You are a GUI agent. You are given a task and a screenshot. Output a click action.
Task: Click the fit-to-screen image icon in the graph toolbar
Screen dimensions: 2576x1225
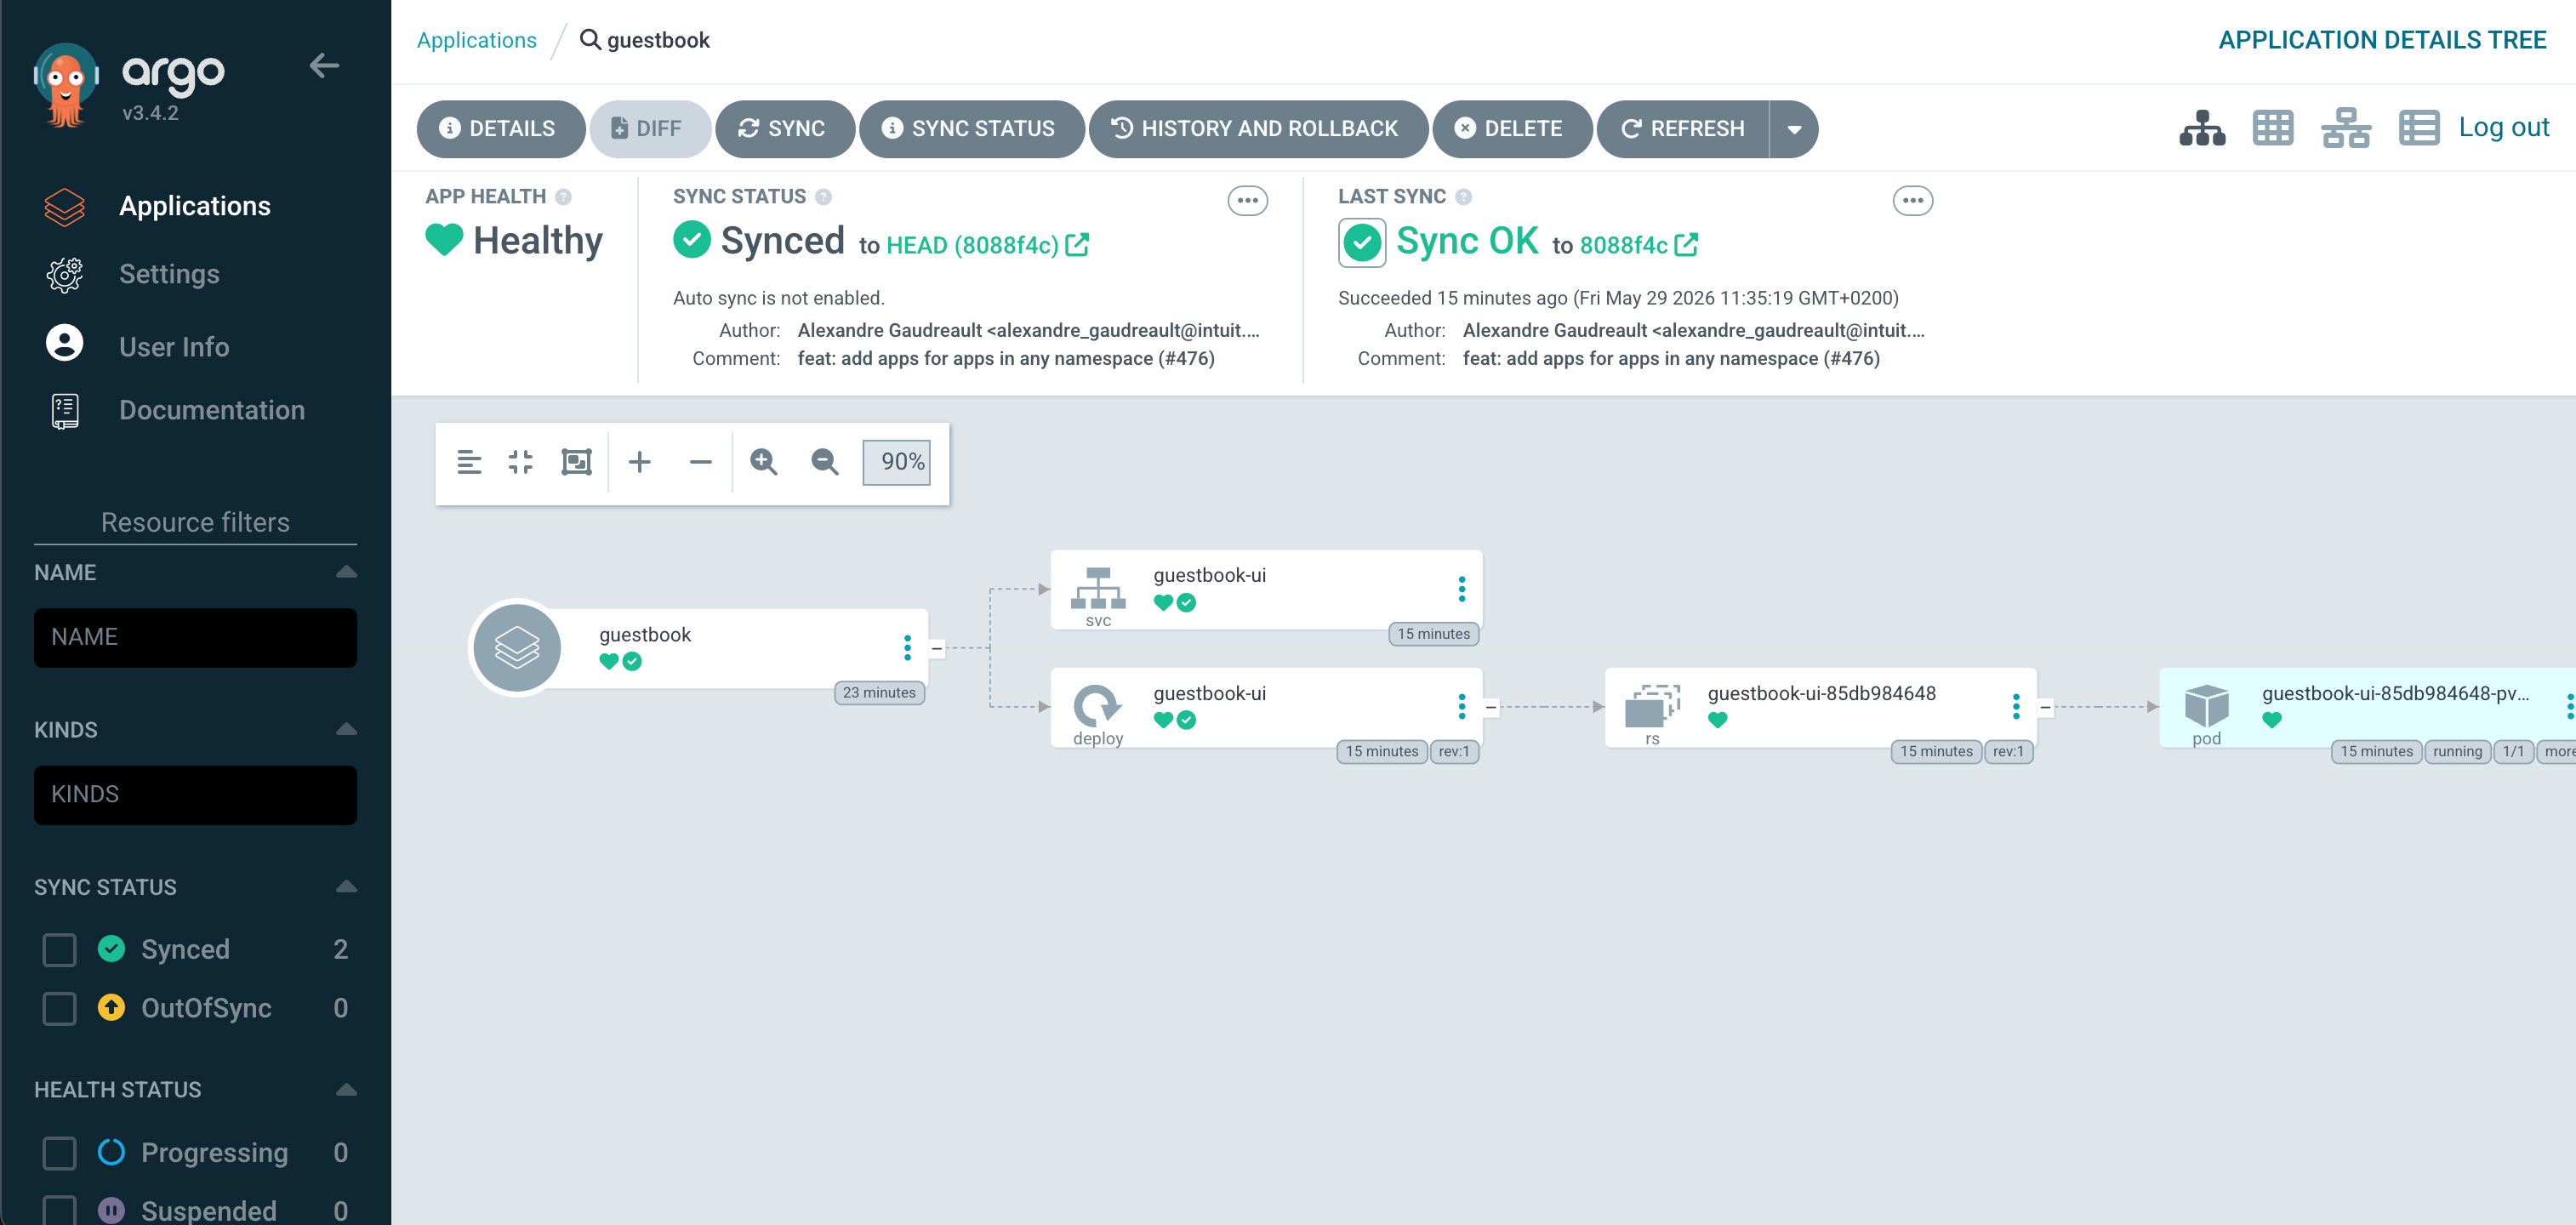[576, 462]
